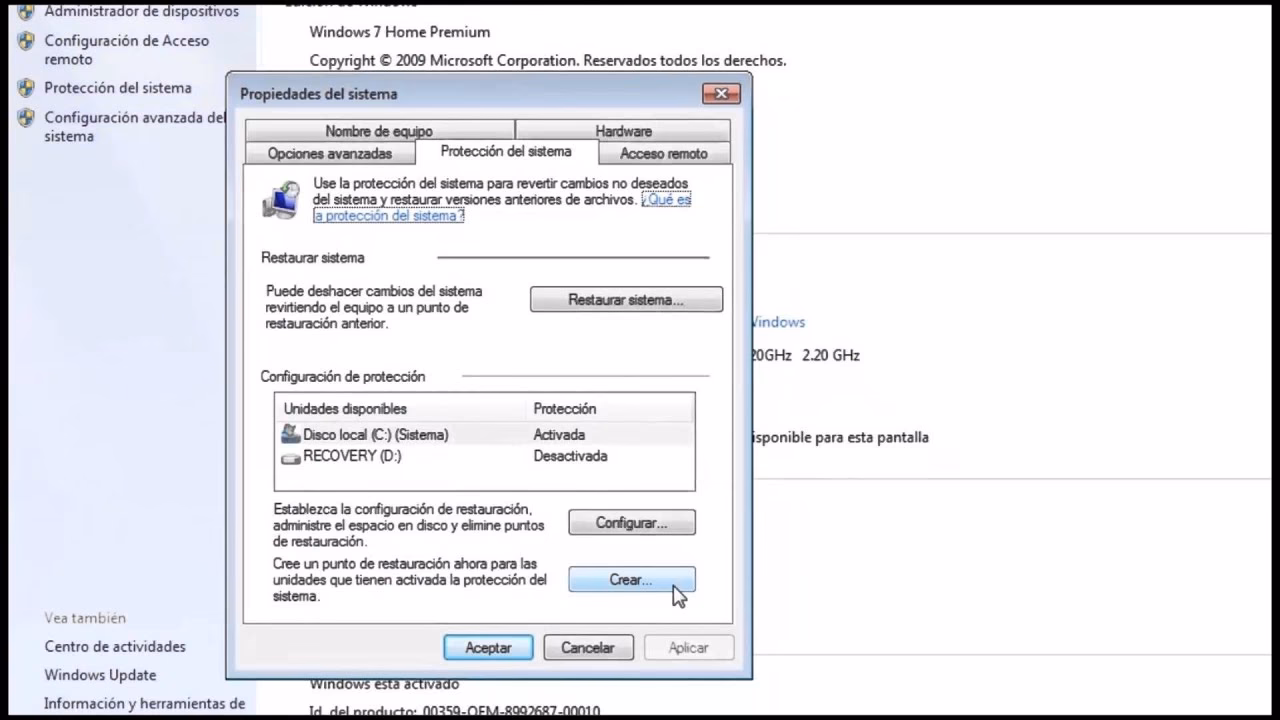This screenshot has height=720, width=1280.
Task: Open the Opciones avanzadas tab
Action: pyautogui.click(x=330, y=153)
